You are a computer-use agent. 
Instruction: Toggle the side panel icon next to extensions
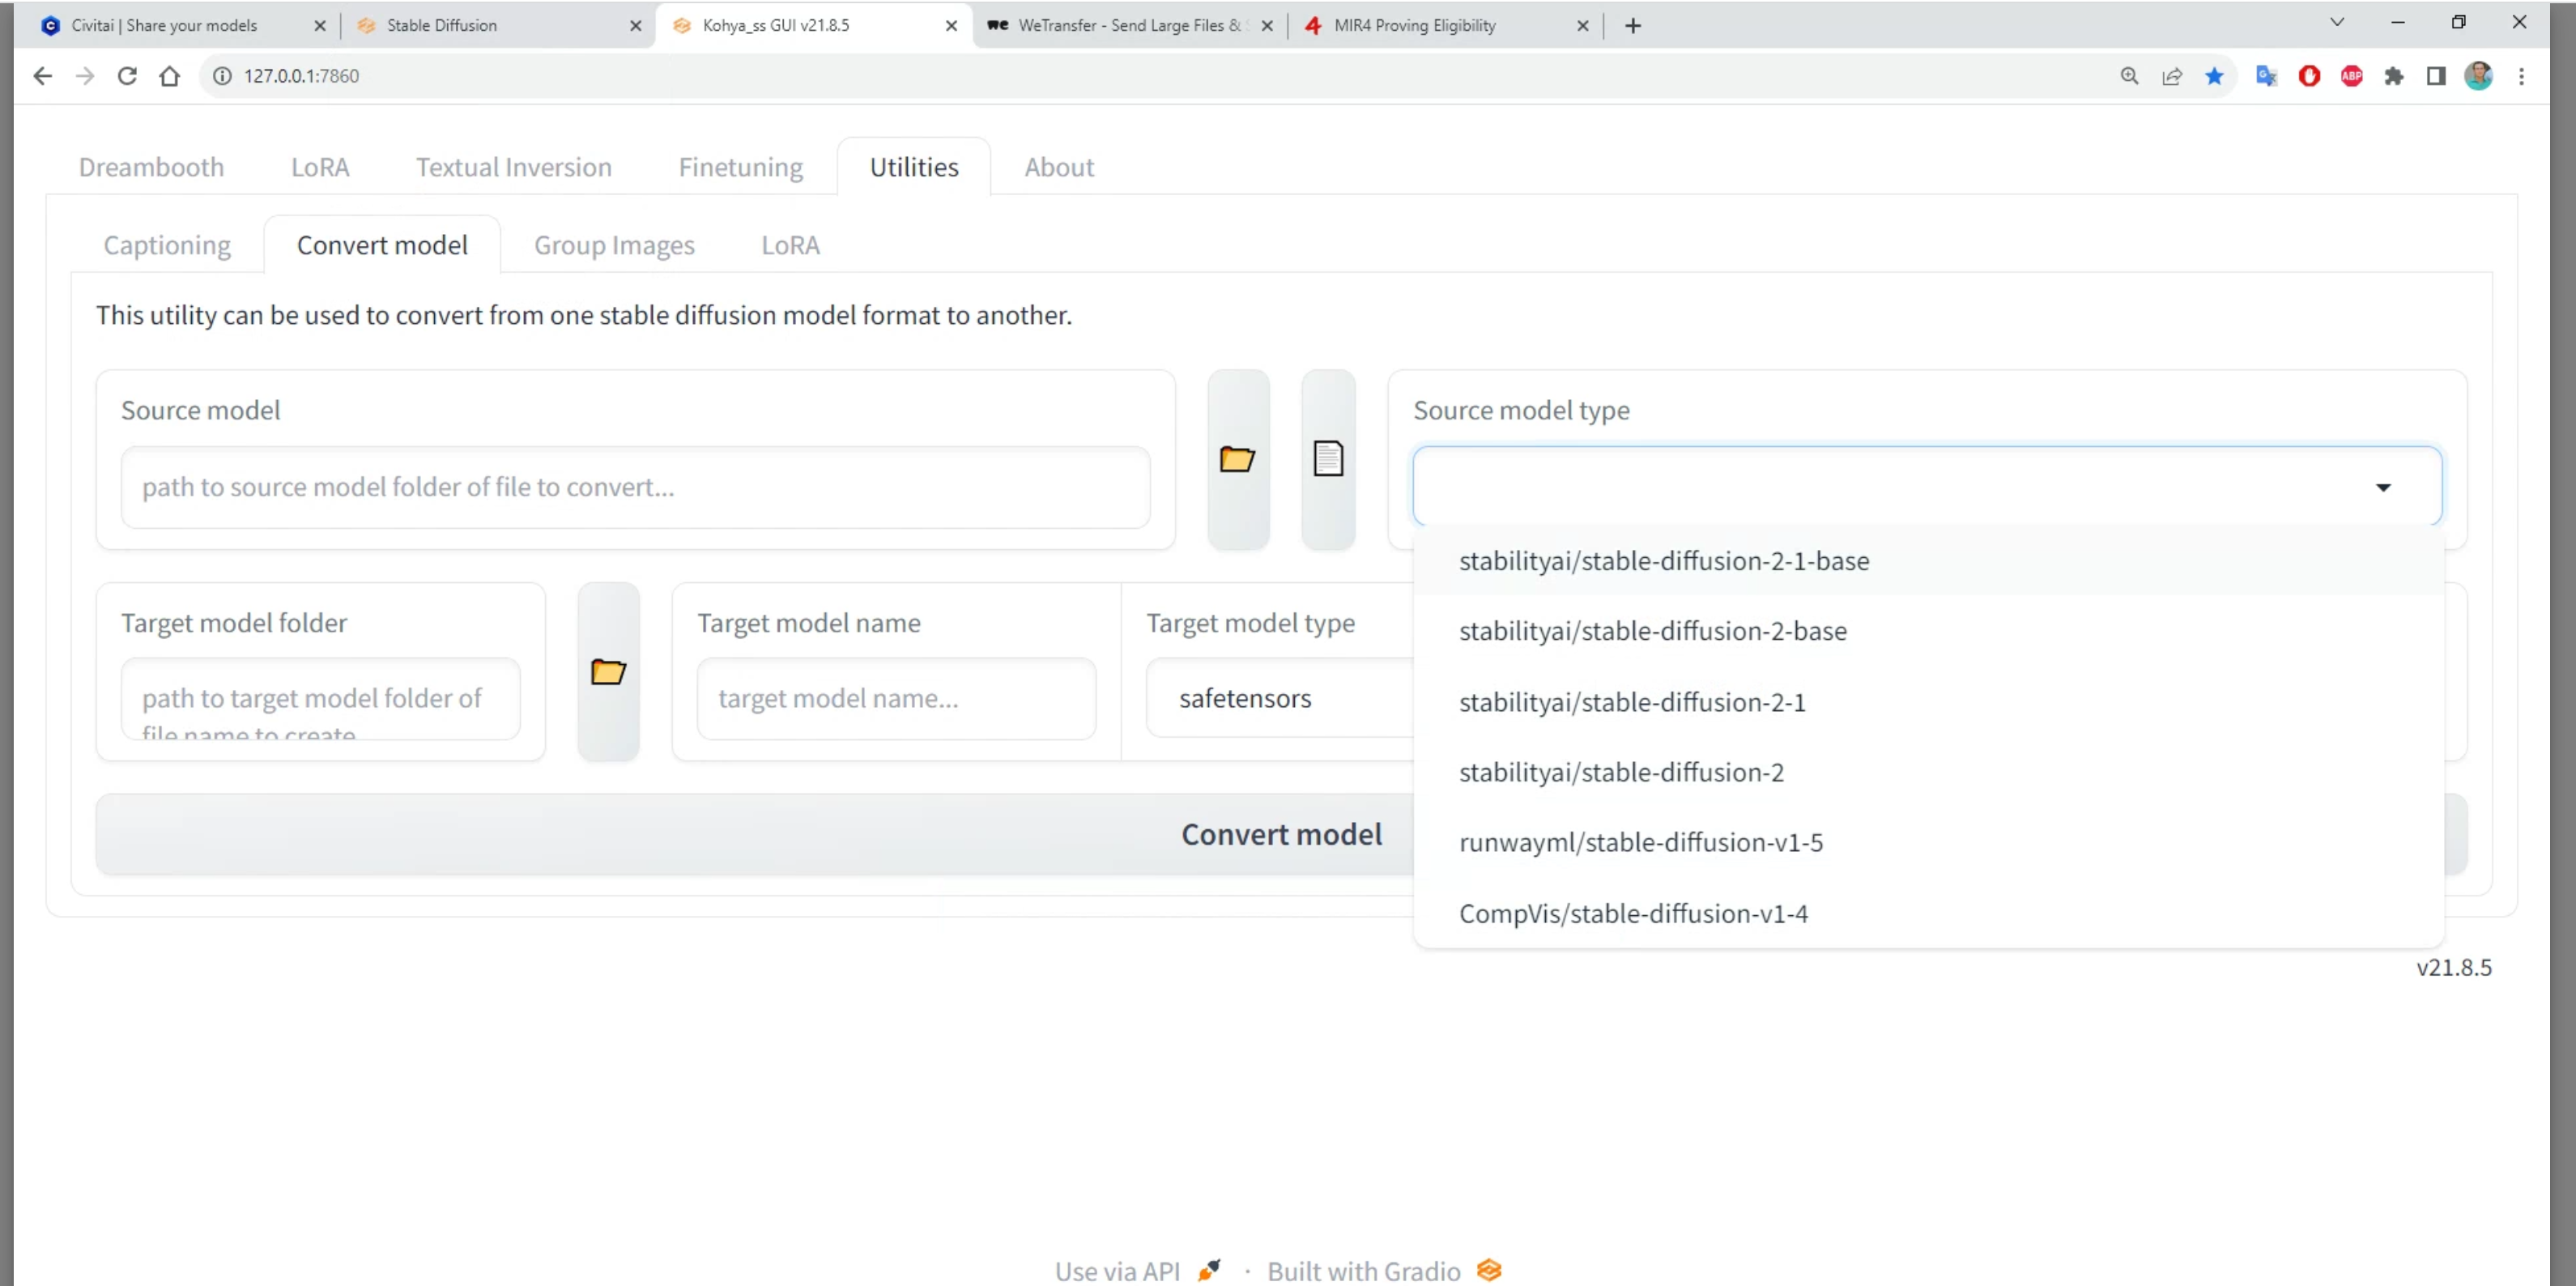tap(2436, 76)
